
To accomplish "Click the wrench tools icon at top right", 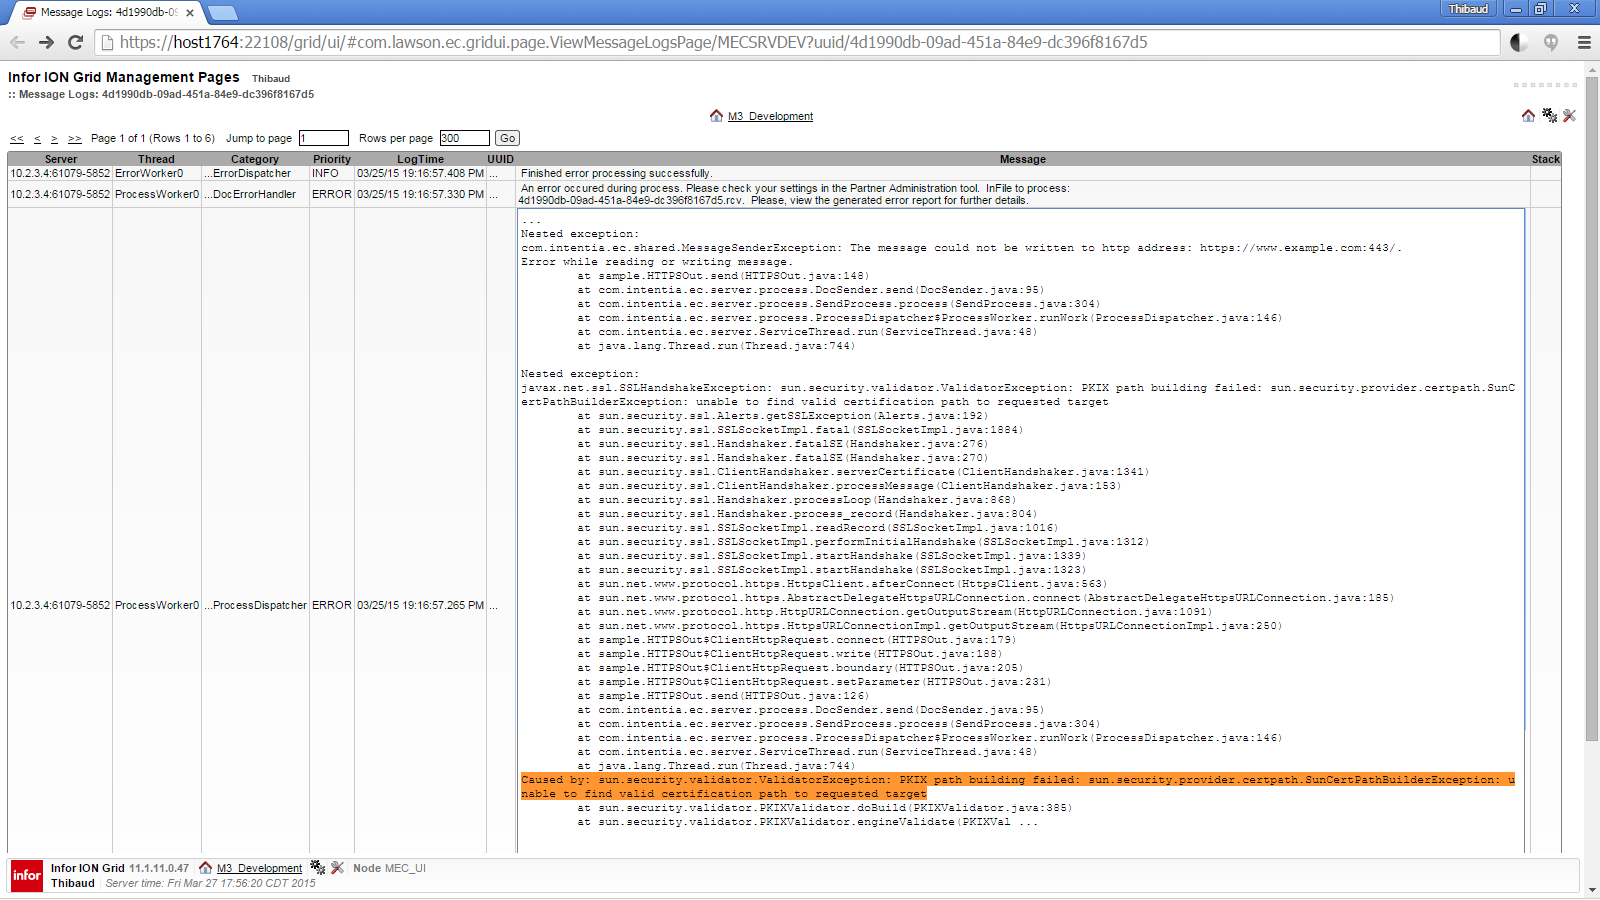I will coord(1569,116).
